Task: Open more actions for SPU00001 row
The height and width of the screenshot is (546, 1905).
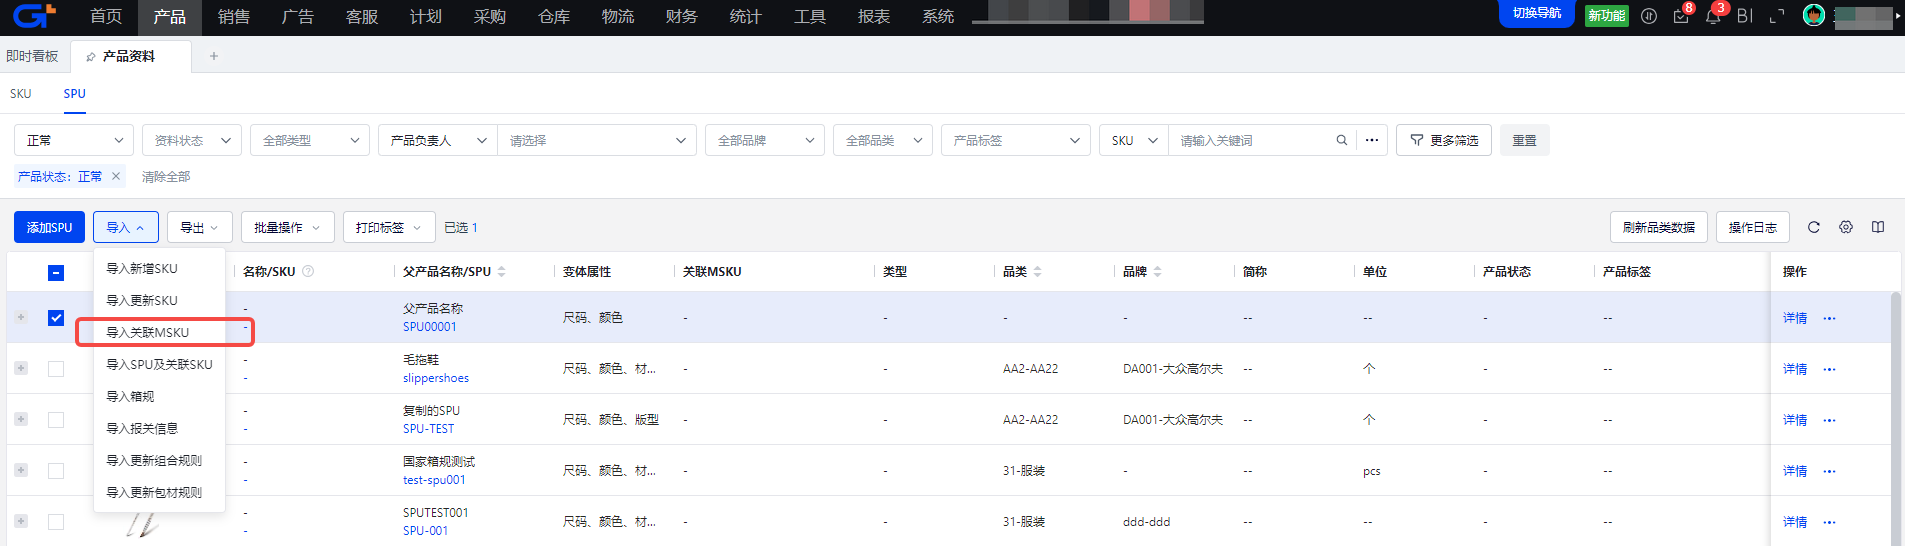Action: 1829,318
